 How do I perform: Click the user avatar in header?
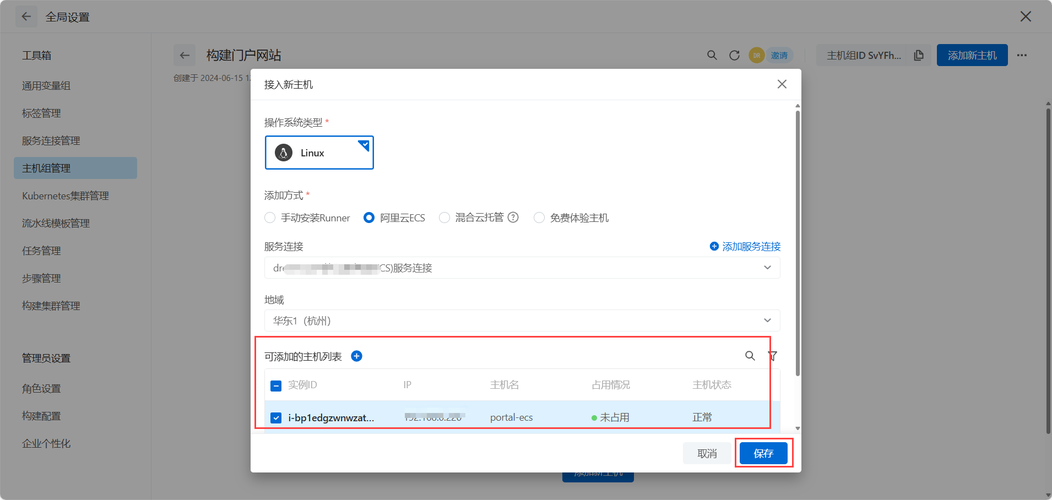(x=757, y=55)
